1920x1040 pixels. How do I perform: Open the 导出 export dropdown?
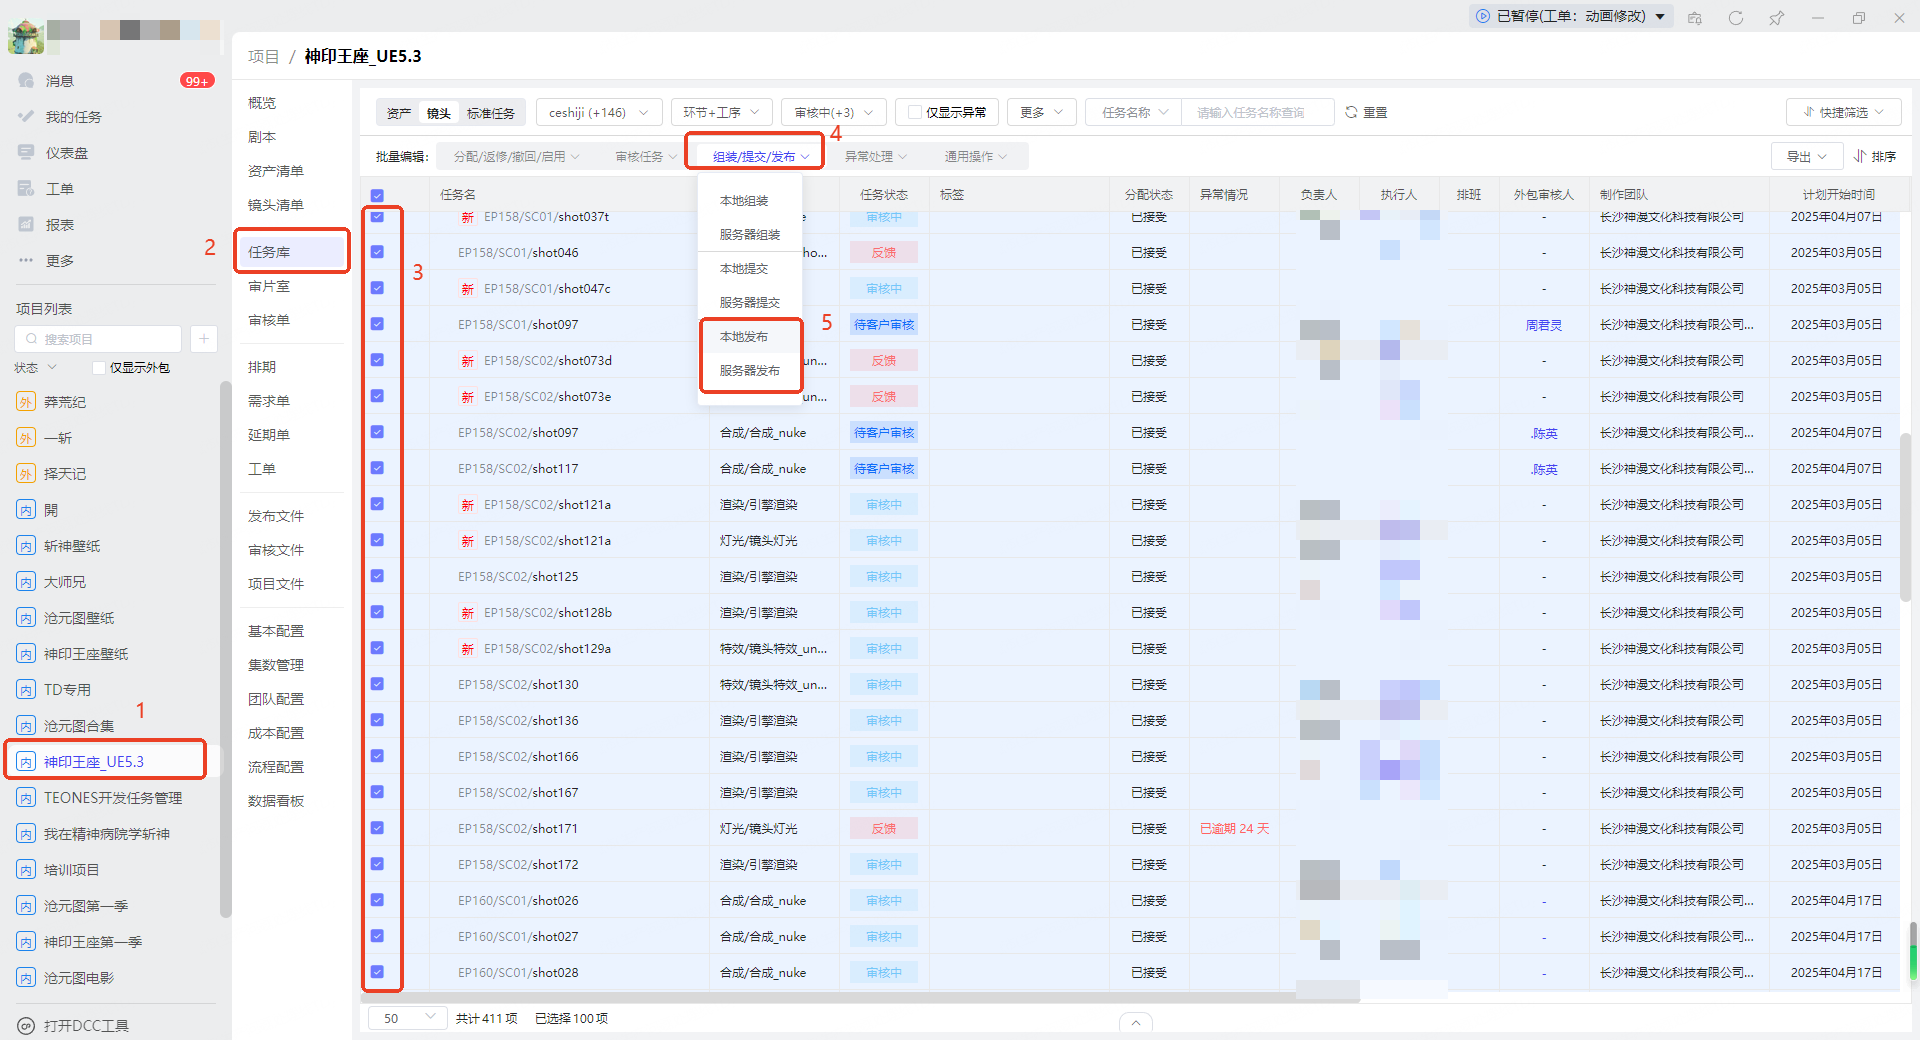click(1807, 157)
